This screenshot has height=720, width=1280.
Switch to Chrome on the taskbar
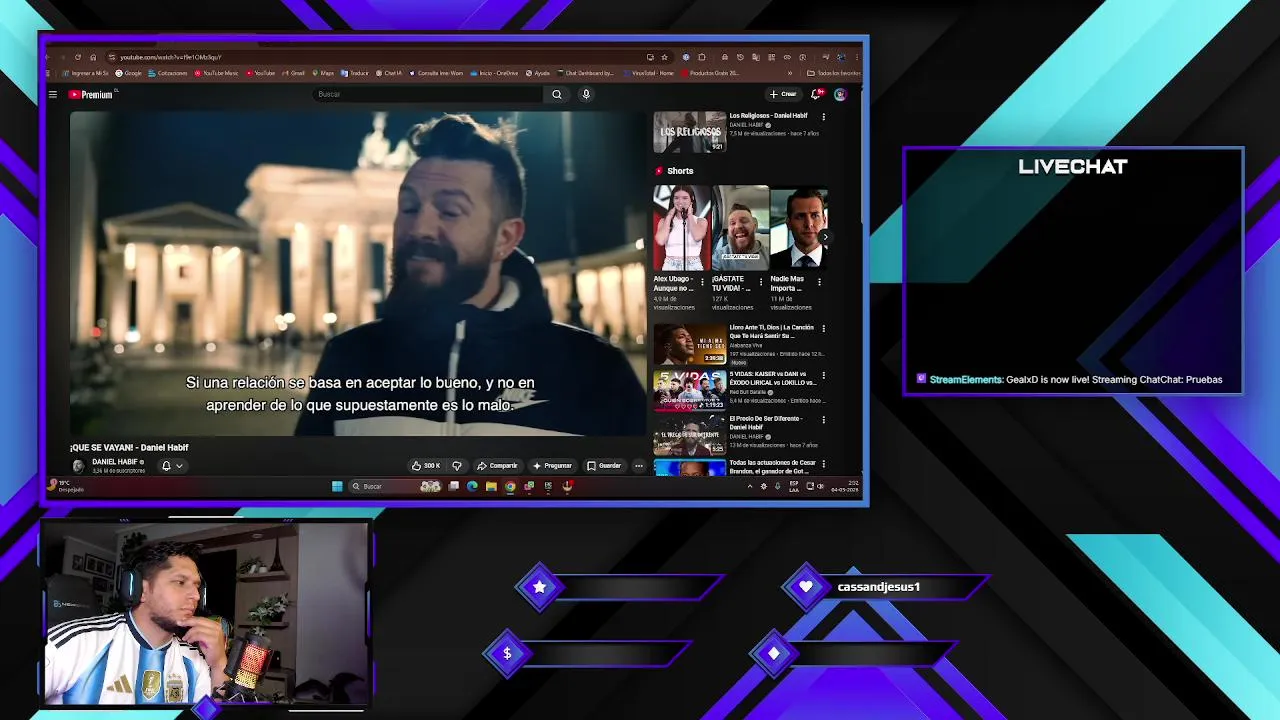tap(510, 487)
